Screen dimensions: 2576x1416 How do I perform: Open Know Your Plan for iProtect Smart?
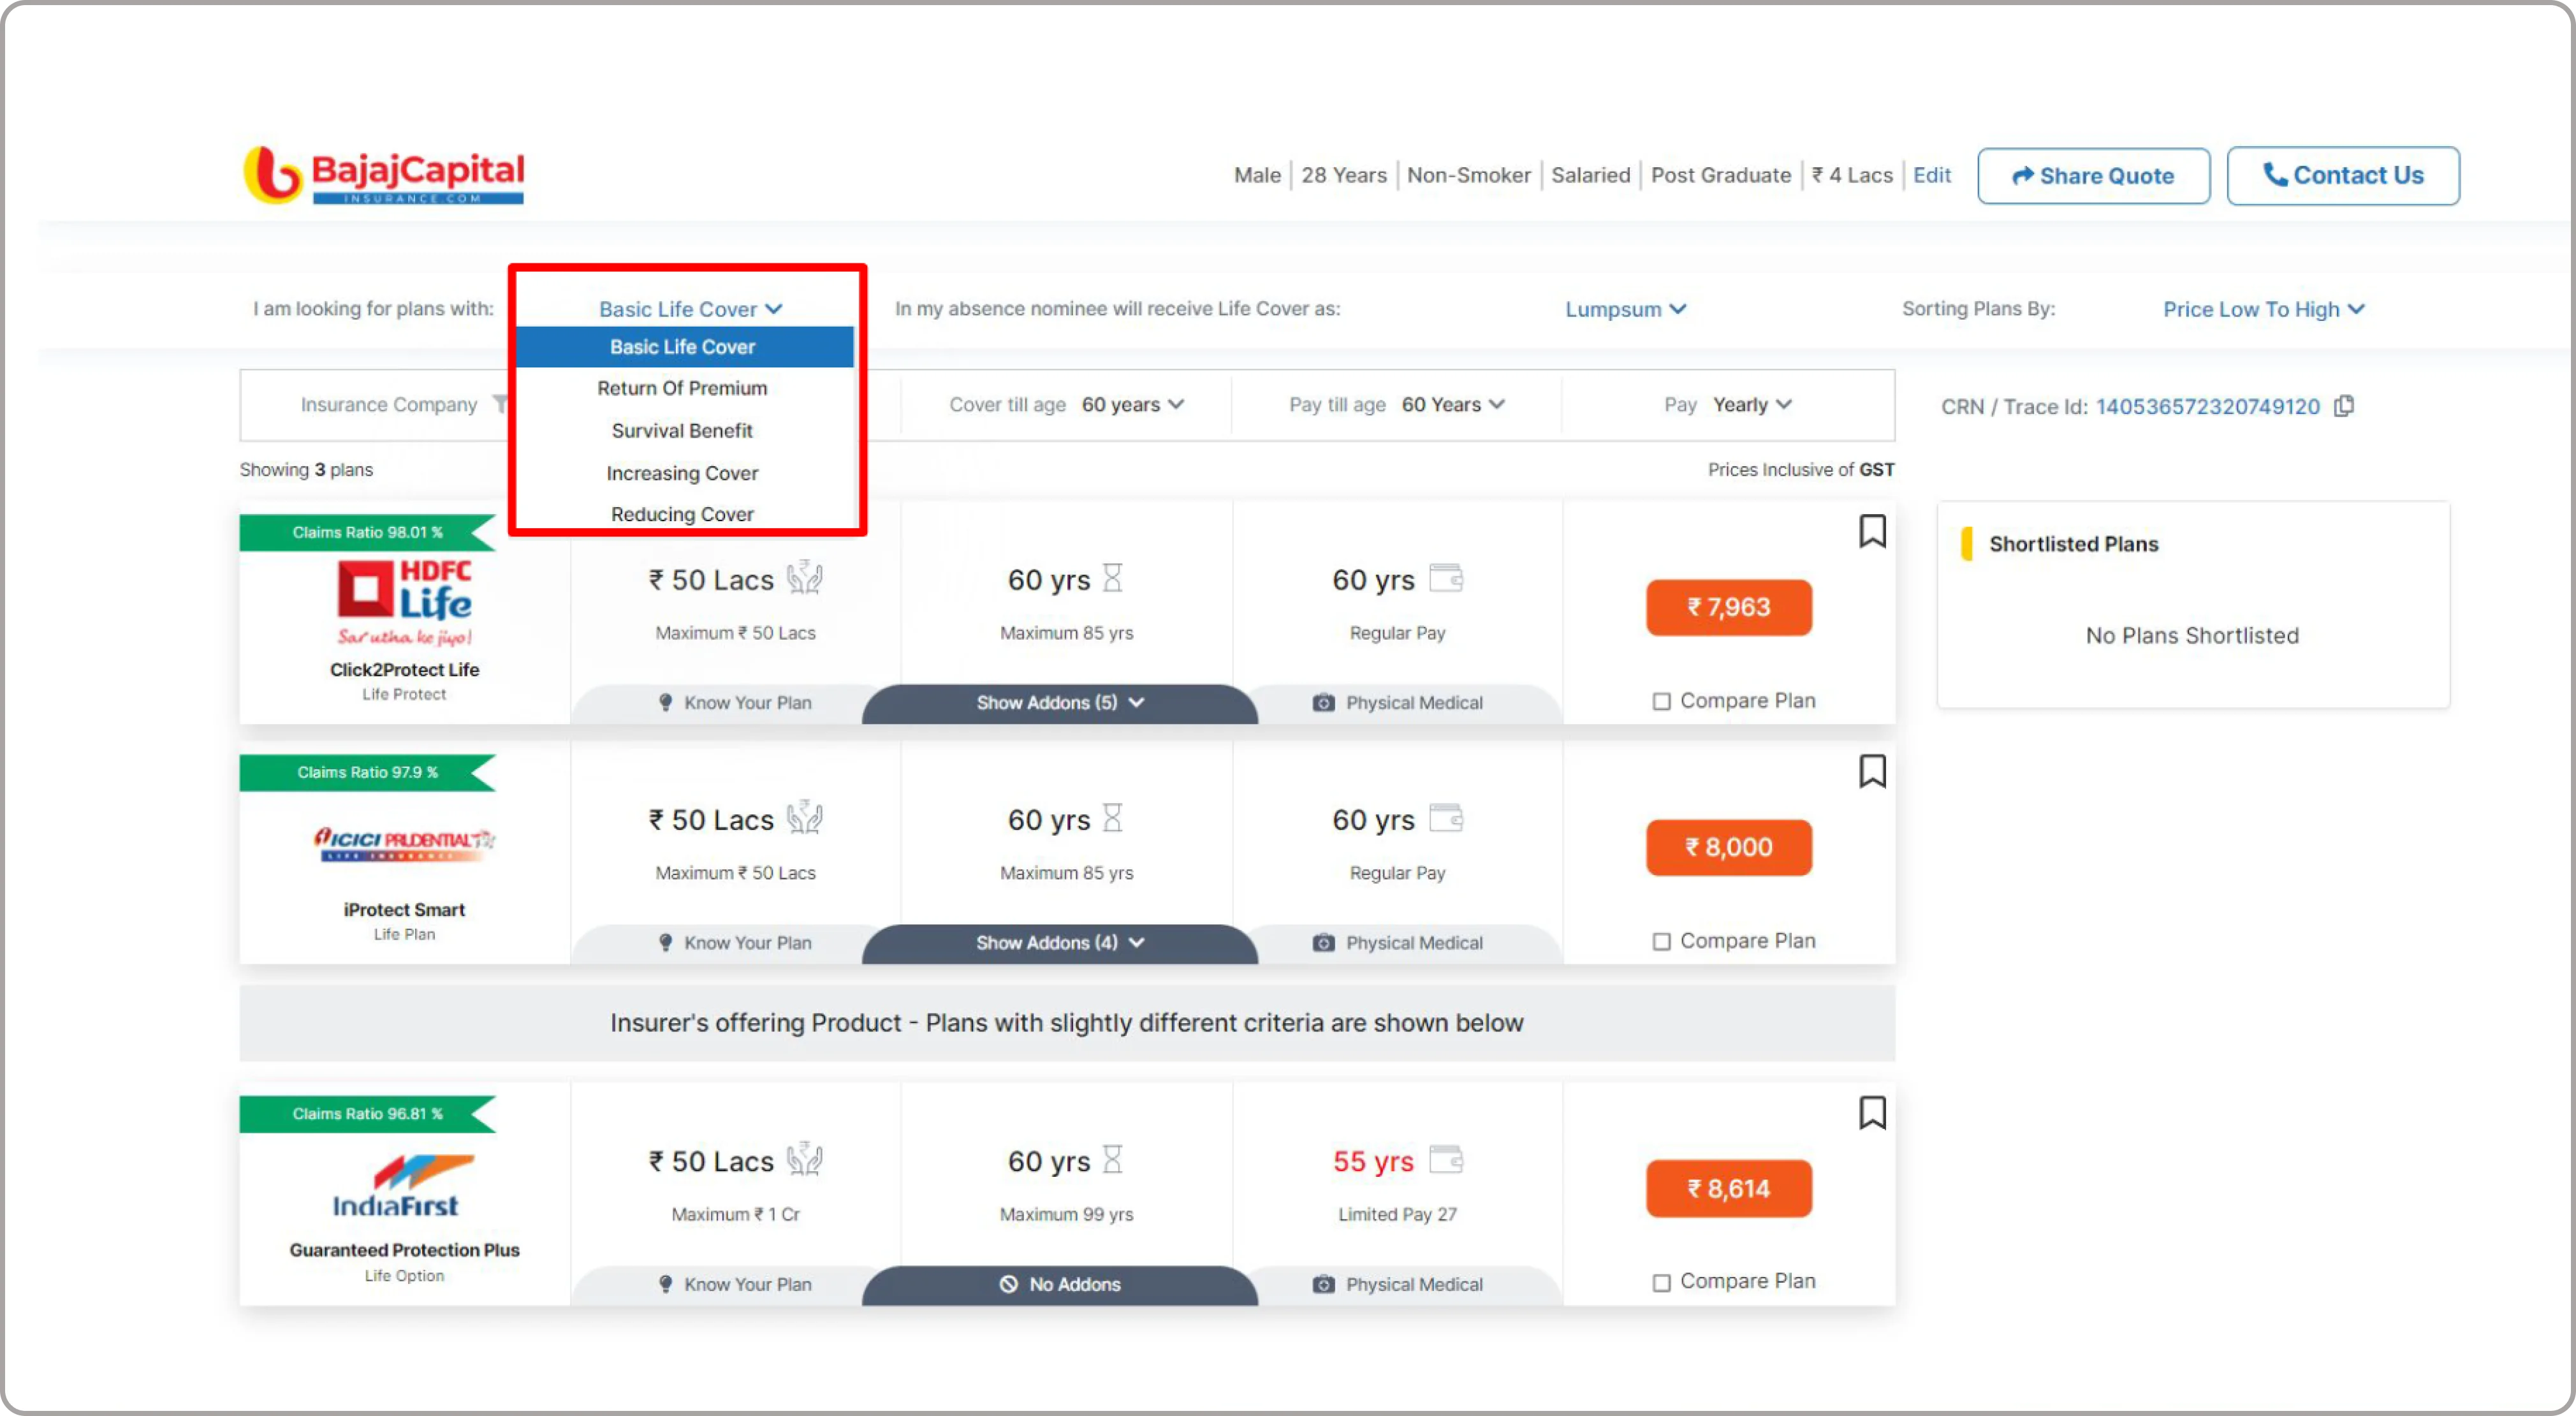tap(735, 943)
